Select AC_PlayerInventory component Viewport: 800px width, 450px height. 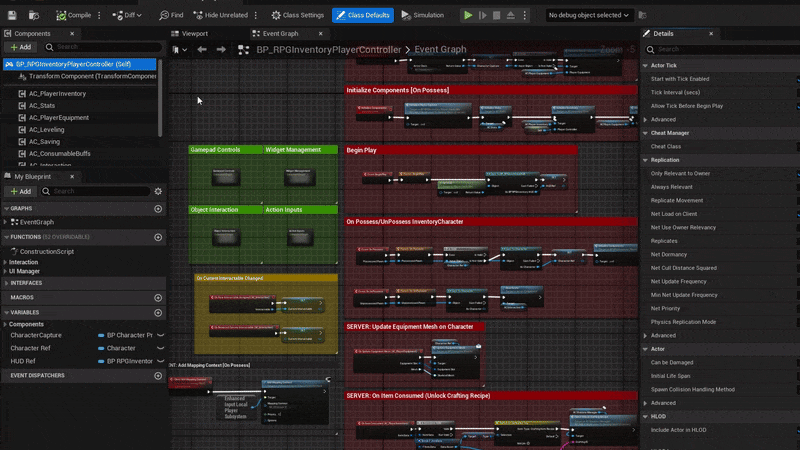pyautogui.click(x=57, y=94)
